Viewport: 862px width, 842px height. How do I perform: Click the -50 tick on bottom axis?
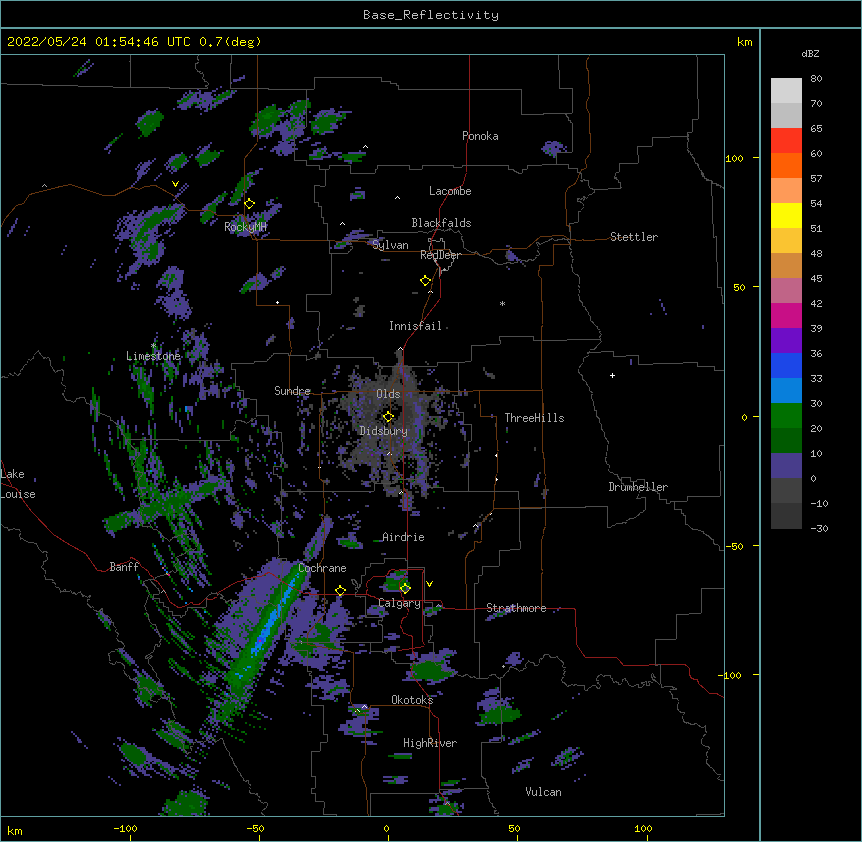(x=255, y=829)
